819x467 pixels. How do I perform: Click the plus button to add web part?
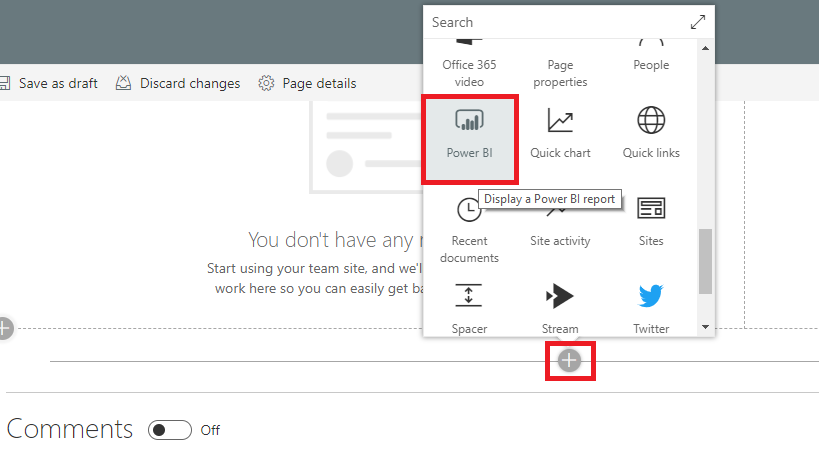click(569, 360)
